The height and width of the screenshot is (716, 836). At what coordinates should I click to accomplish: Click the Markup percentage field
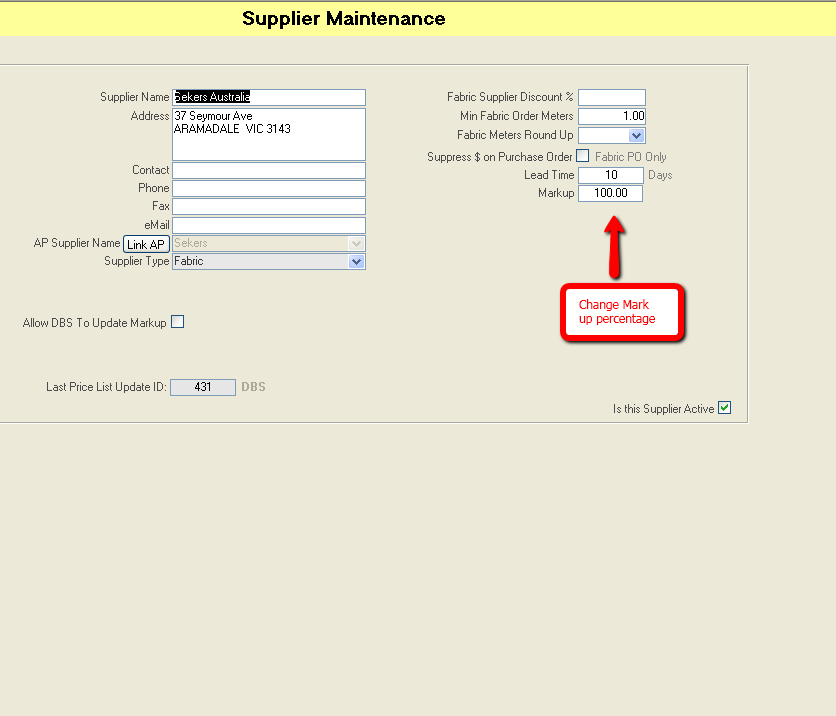610,193
